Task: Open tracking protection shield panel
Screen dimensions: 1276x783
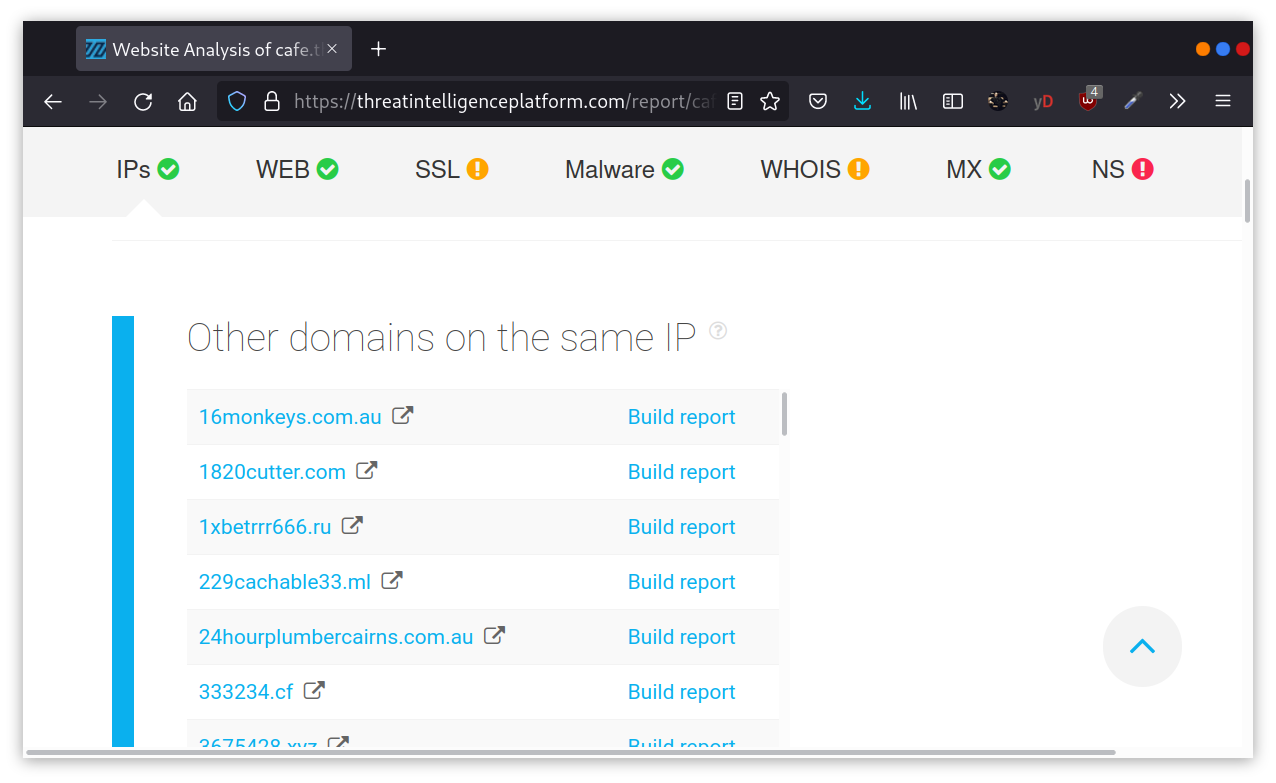Action: [x=237, y=101]
